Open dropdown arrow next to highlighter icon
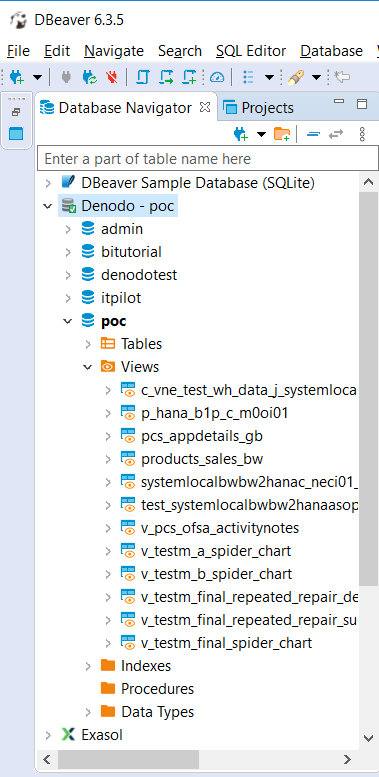Image resolution: width=379 pixels, height=777 pixels. click(316, 77)
